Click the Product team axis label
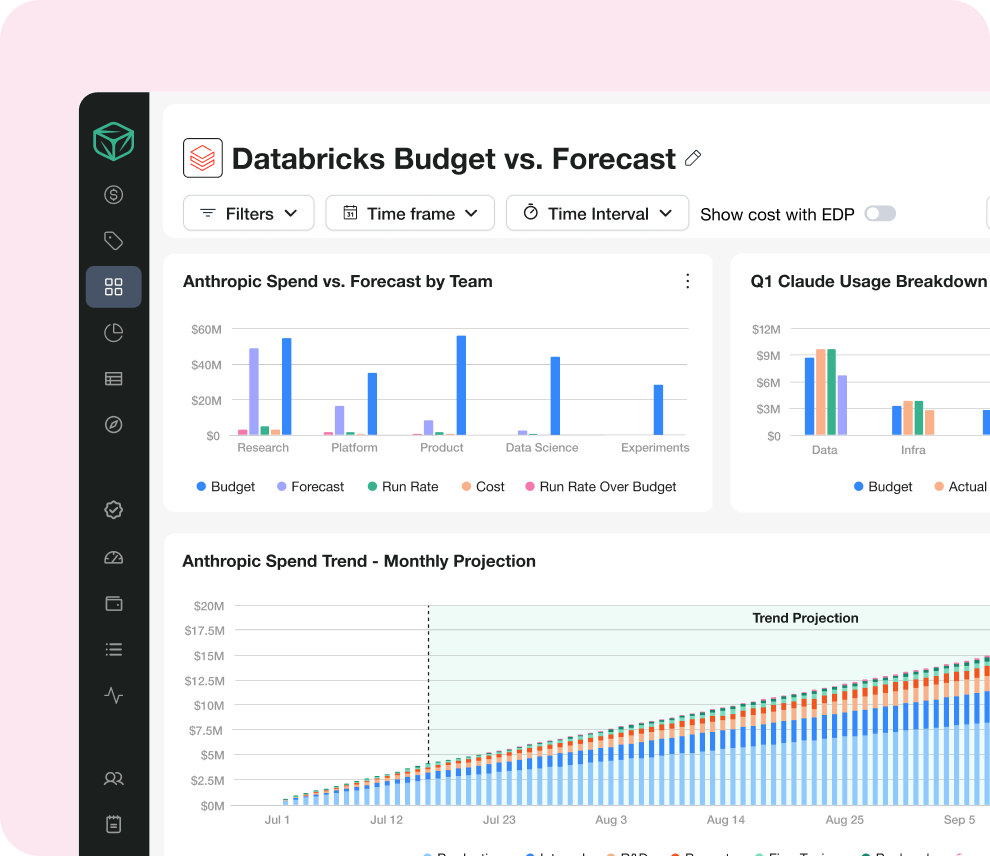Viewport: 990px width, 856px height. [441, 448]
